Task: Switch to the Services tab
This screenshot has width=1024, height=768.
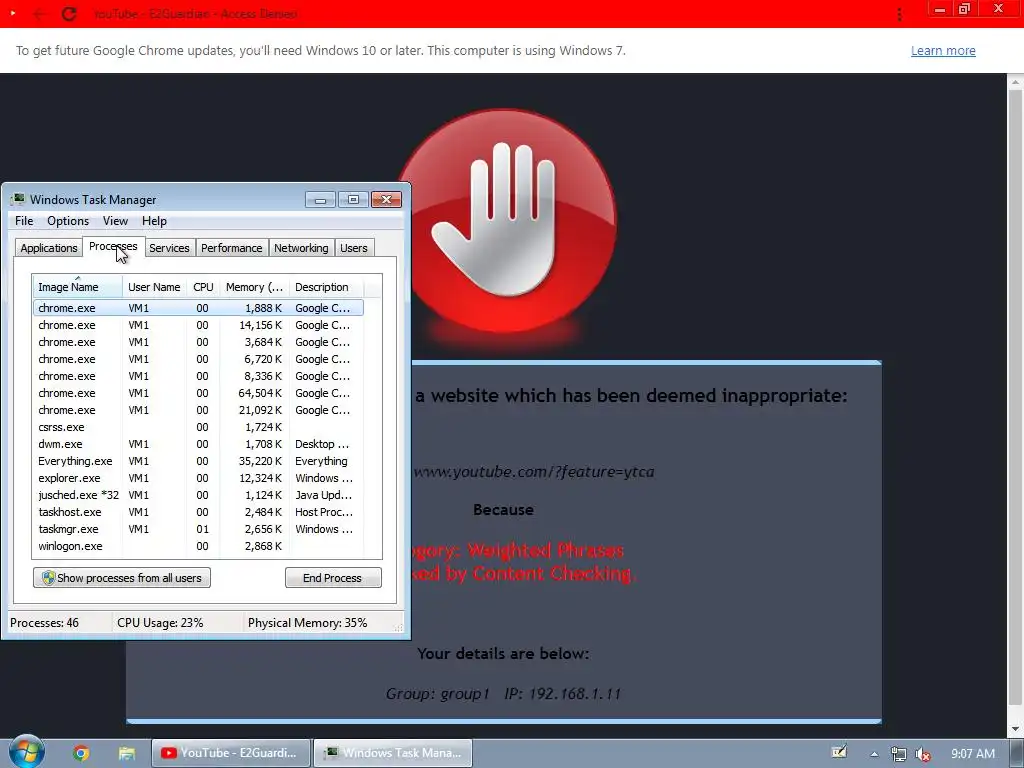Action: tap(169, 248)
